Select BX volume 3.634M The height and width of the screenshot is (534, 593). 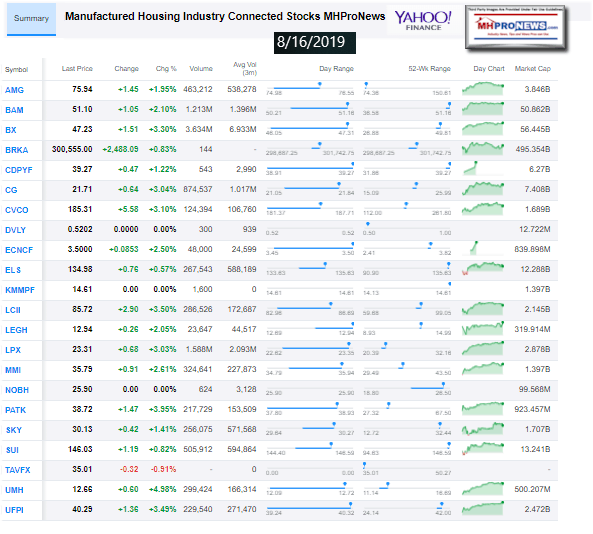(199, 129)
